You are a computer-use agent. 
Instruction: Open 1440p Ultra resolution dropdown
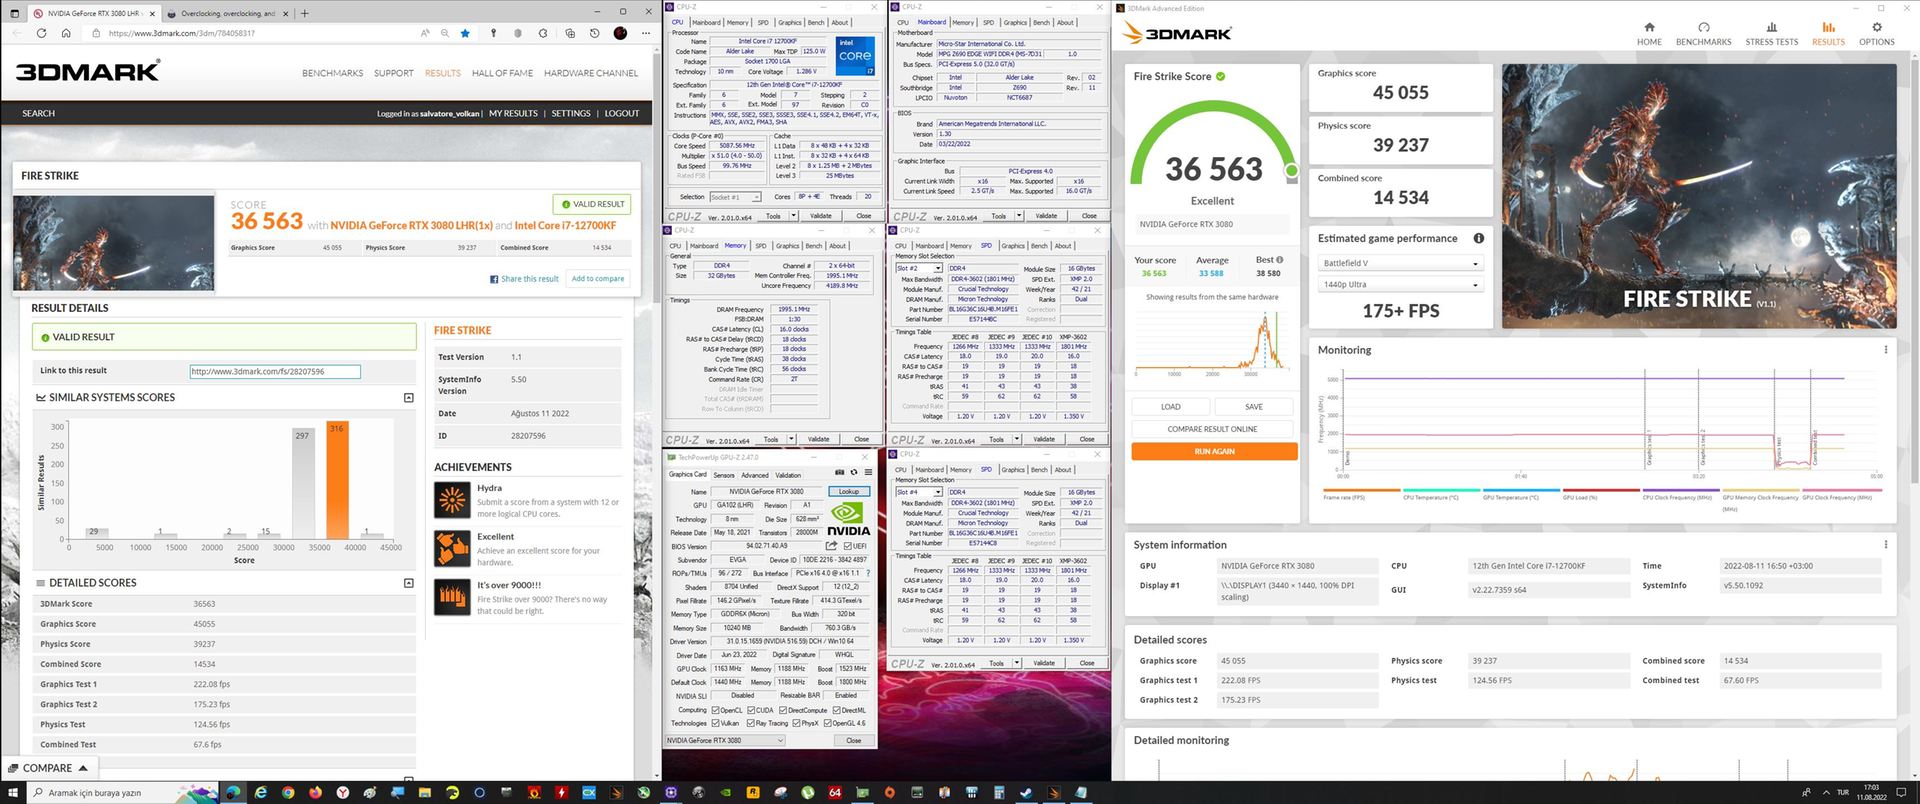[x=1400, y=284]
